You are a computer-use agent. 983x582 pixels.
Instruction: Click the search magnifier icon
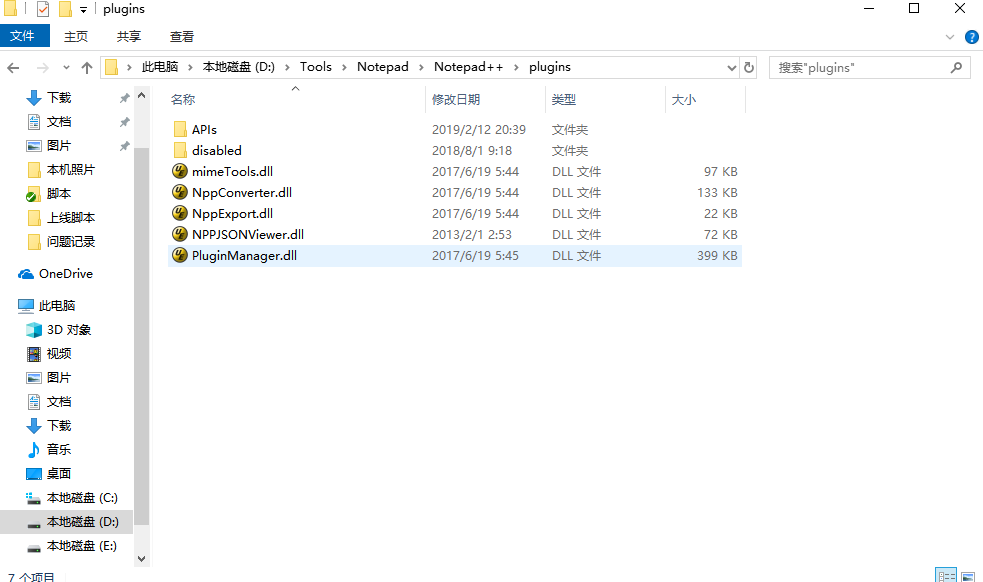point(956,67)
